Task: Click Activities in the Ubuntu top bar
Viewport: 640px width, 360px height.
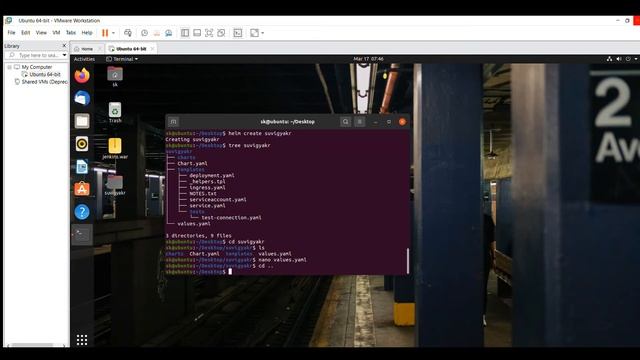Action: click(x=84, y=59)
